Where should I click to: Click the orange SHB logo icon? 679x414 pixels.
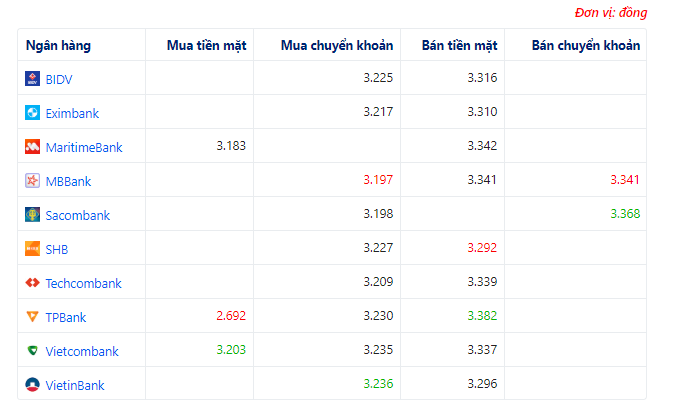[32, 249]
